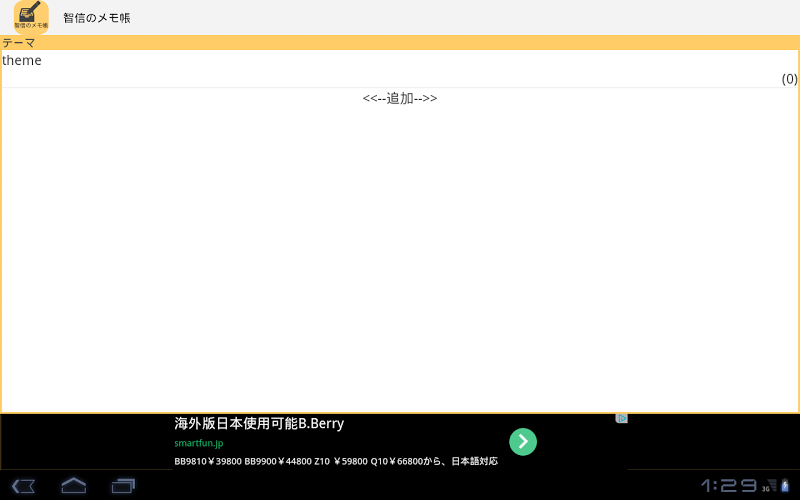800x500 pixels.
Task: Follow the smartfun.jp ad link
Action: point(199,443)
